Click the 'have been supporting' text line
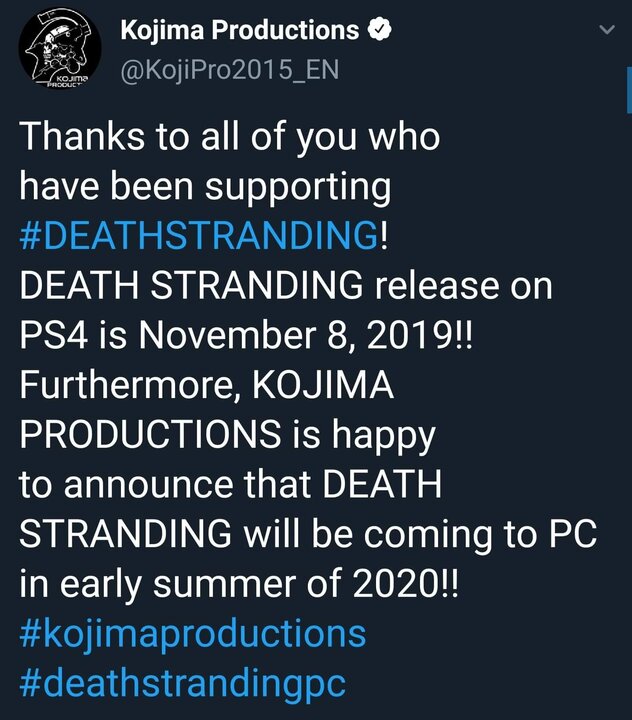 [x=205, y=187]
